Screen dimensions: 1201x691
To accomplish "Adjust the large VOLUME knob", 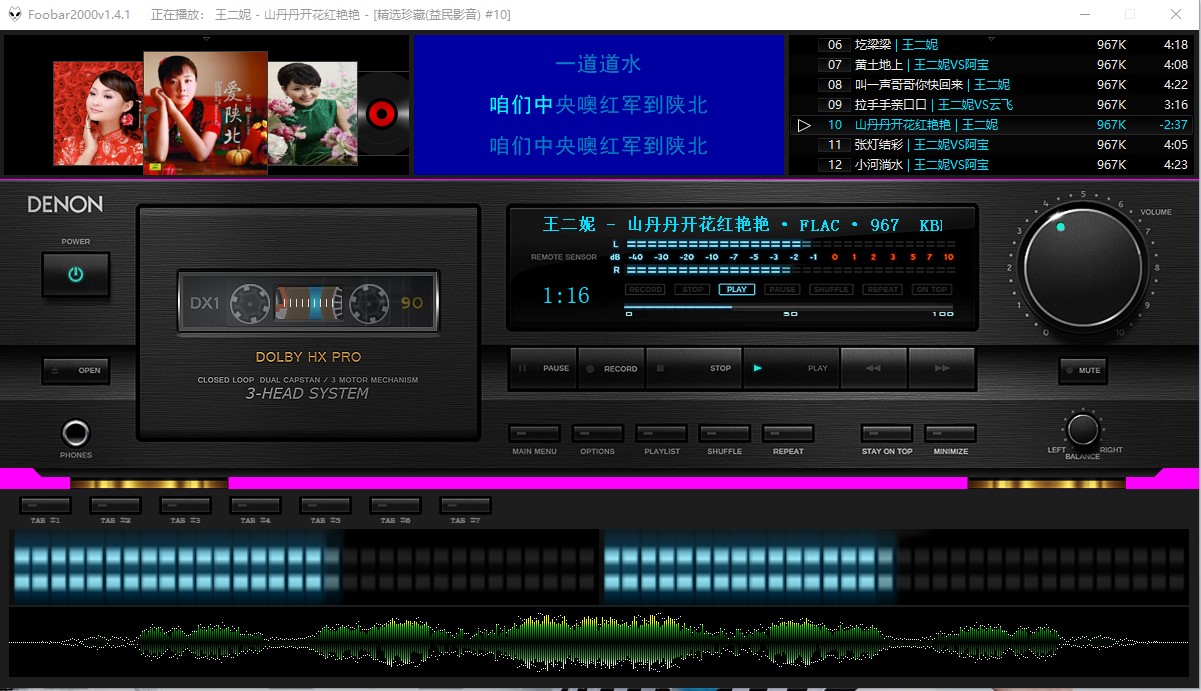I will [1083, 268].
